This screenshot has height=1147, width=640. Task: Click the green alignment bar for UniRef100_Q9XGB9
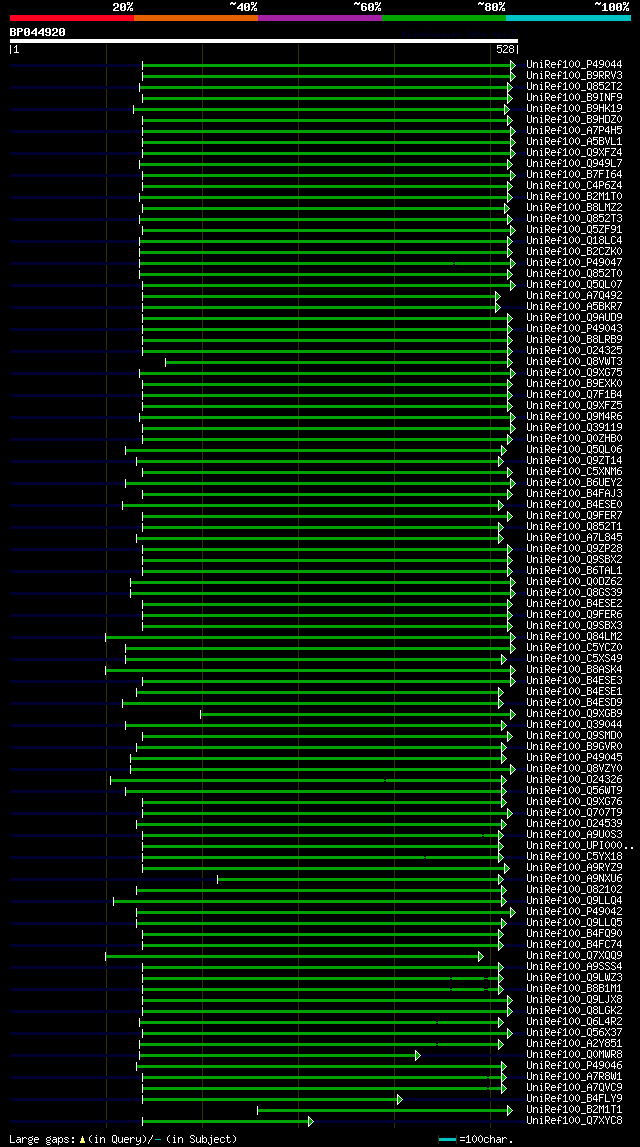click(357, 715)
